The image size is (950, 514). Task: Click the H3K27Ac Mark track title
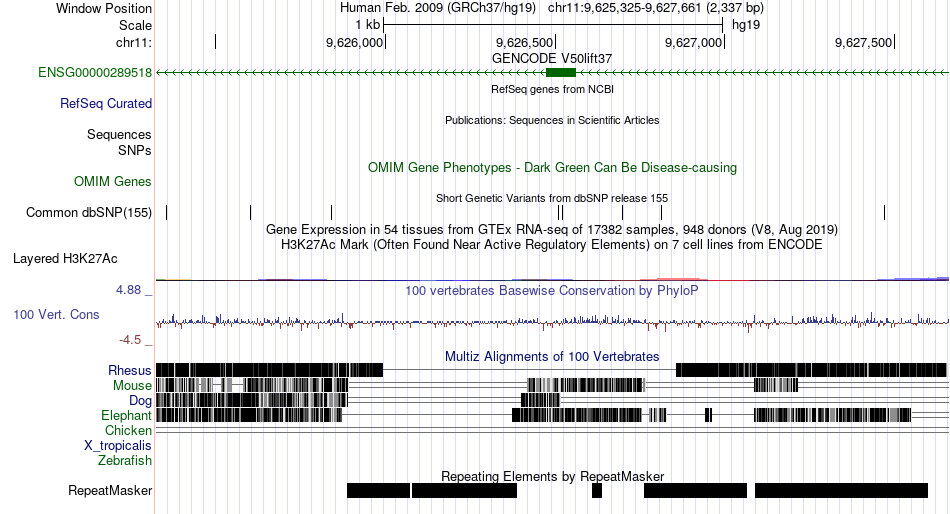pos(552,245)
